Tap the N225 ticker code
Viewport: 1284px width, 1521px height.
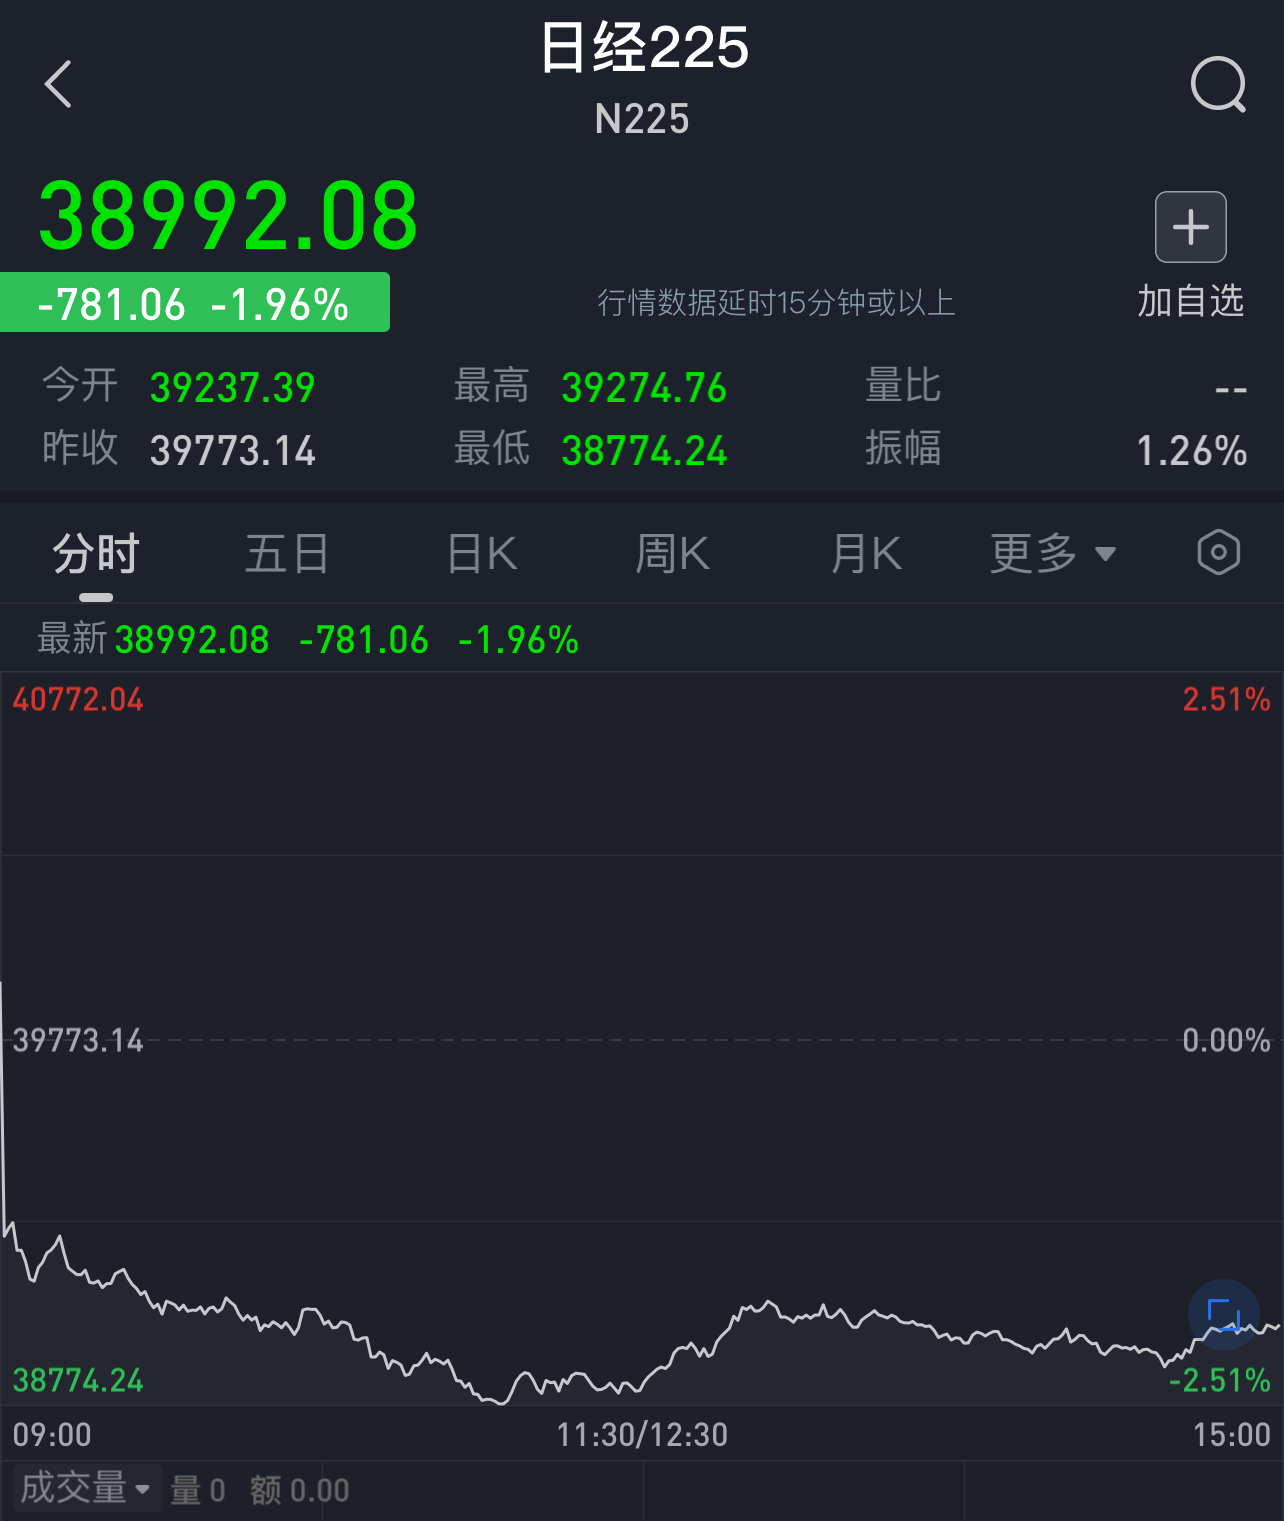click(642, 119)
